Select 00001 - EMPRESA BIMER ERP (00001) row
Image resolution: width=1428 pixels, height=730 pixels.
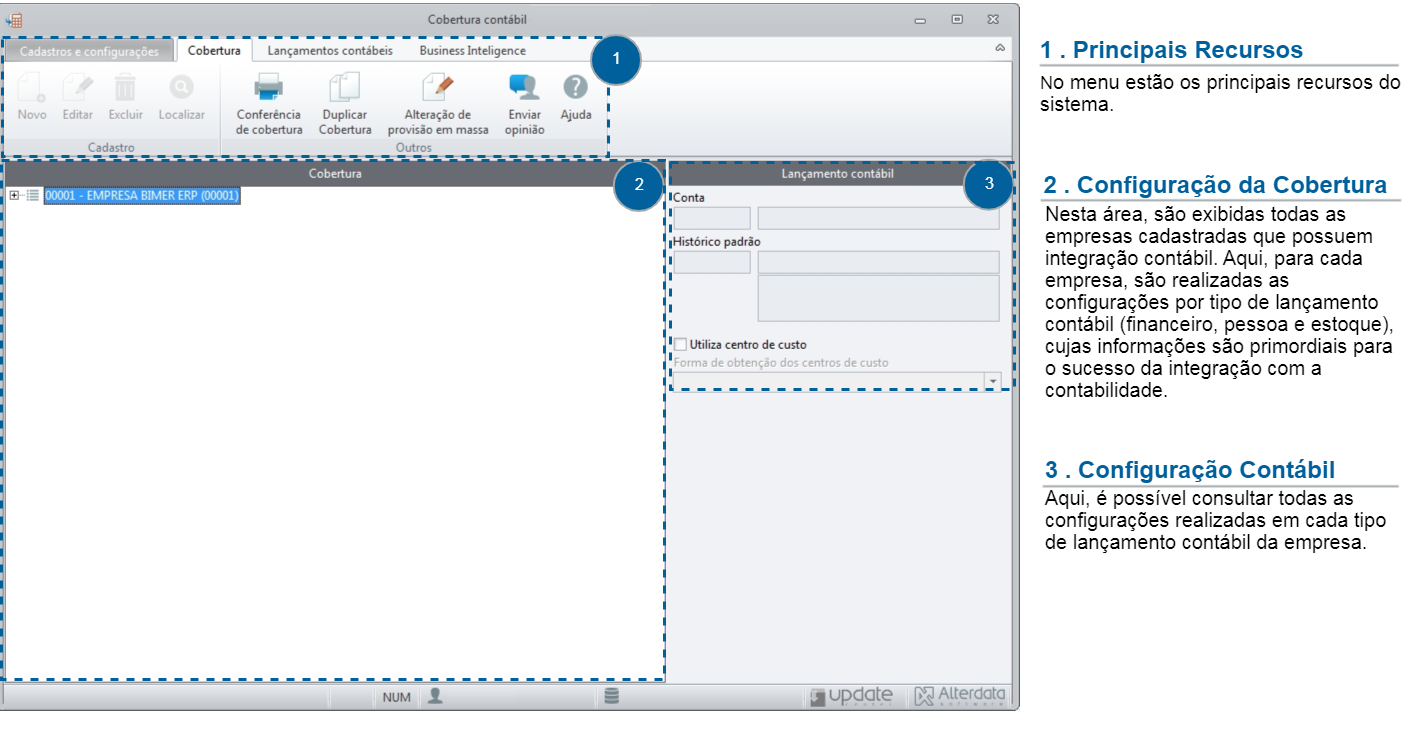point(142,196)
